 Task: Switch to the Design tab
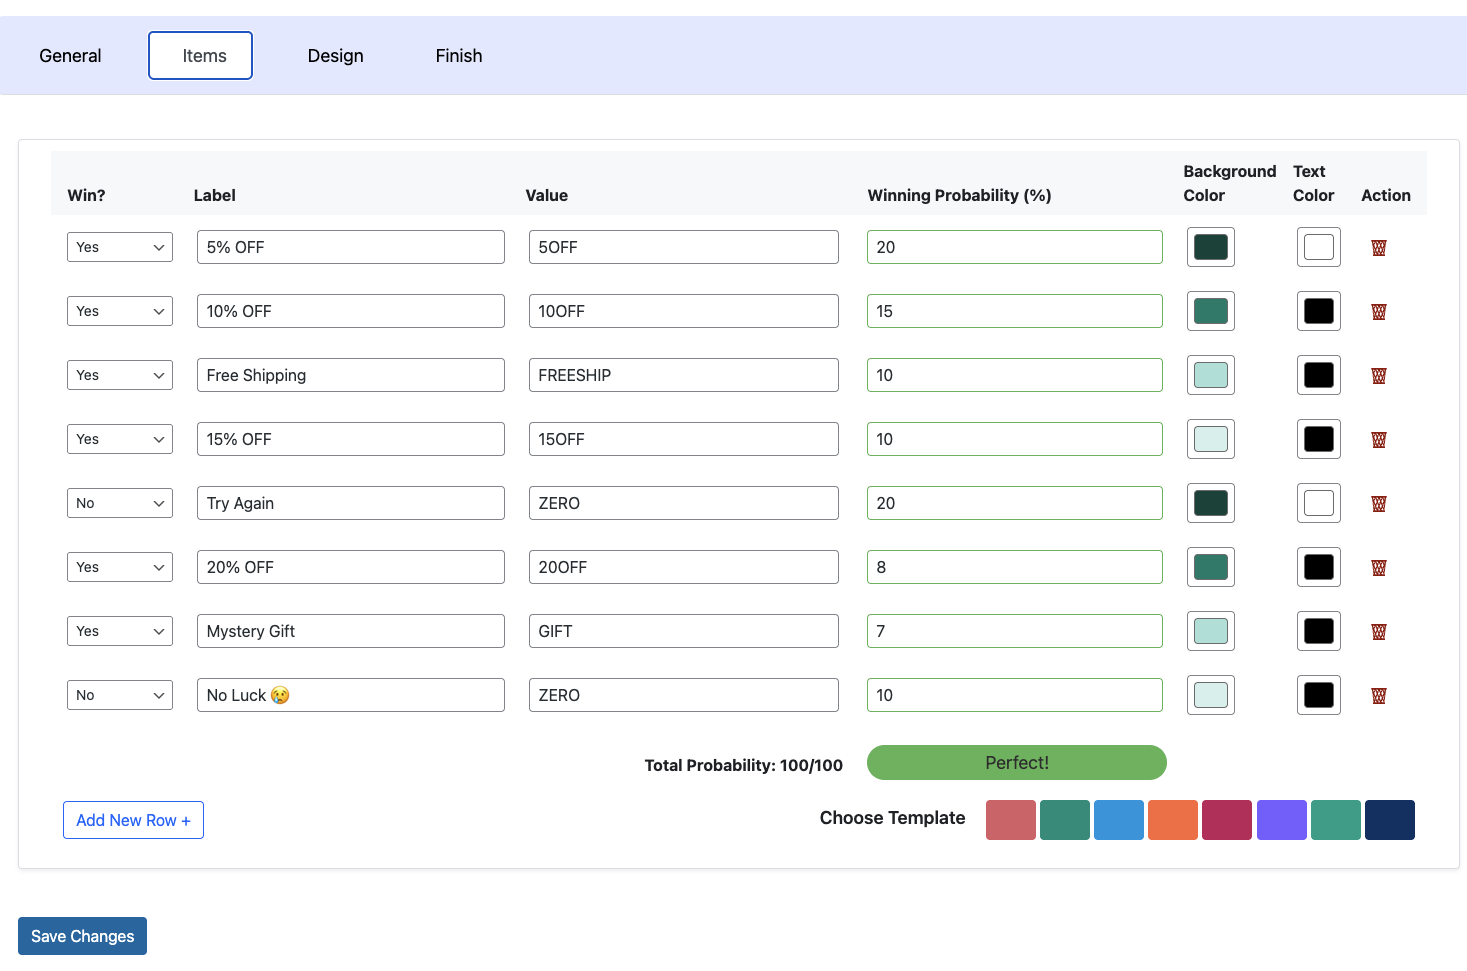point(335,55)
